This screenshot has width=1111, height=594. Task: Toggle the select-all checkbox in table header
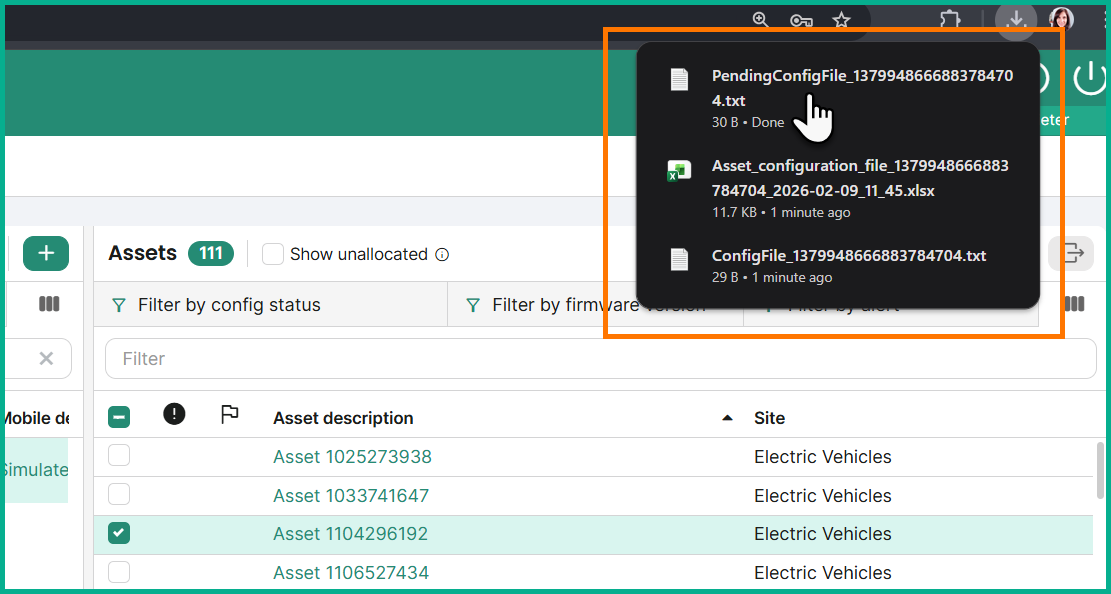click(119, 417)
